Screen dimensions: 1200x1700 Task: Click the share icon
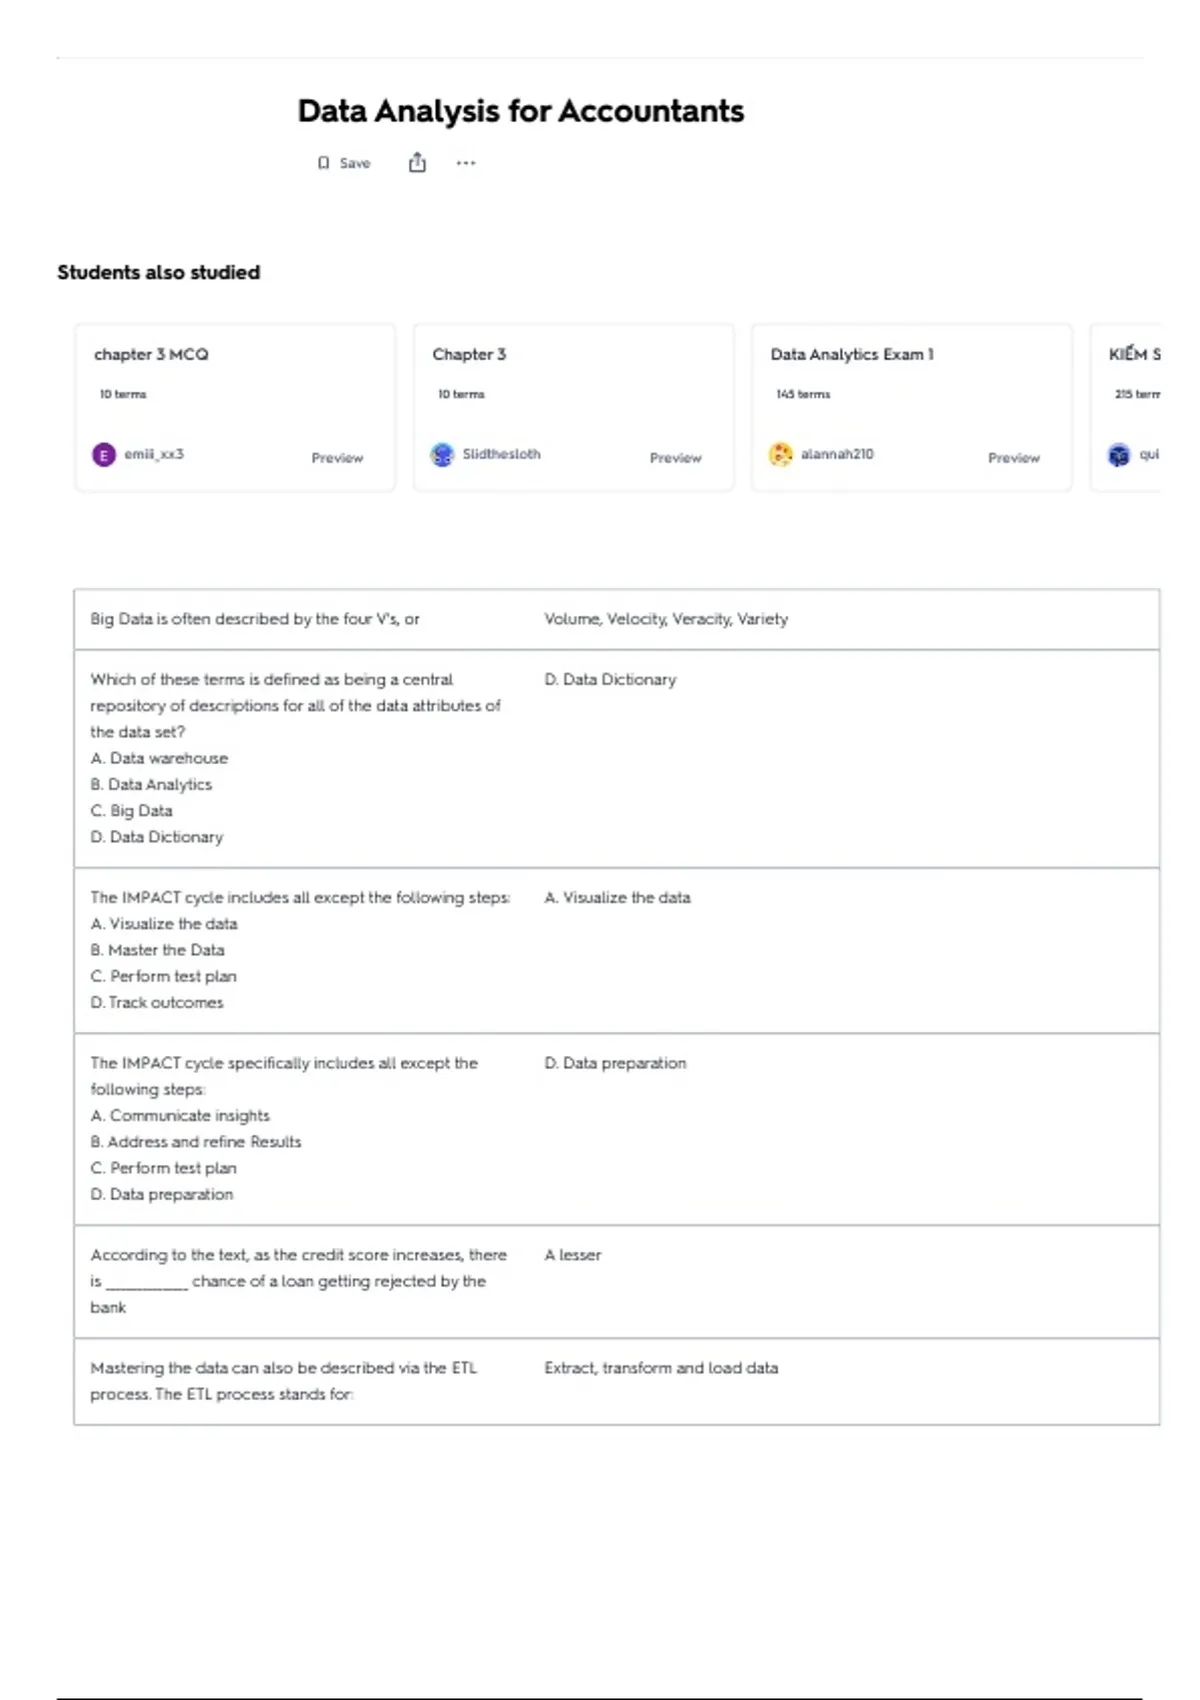[x=417, y=163]
